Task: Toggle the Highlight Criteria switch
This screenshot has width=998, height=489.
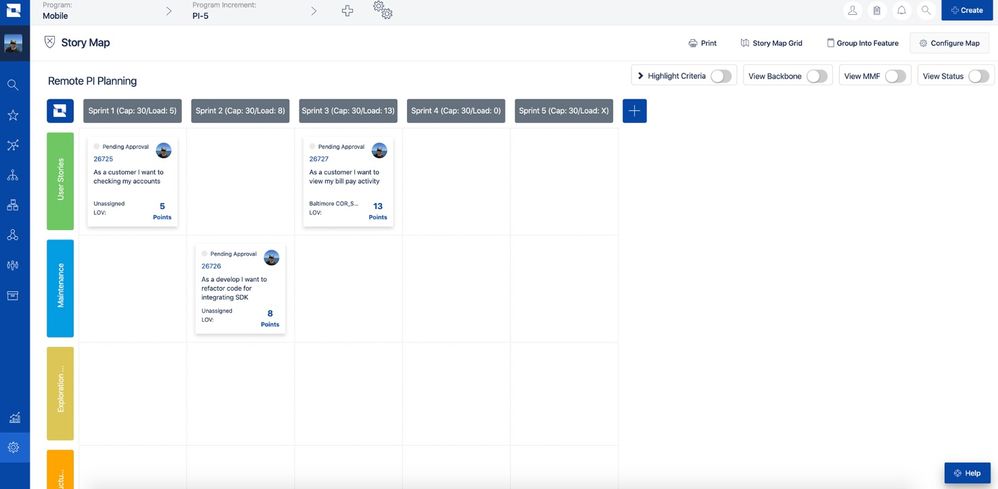Action: [x=721, y=76]
